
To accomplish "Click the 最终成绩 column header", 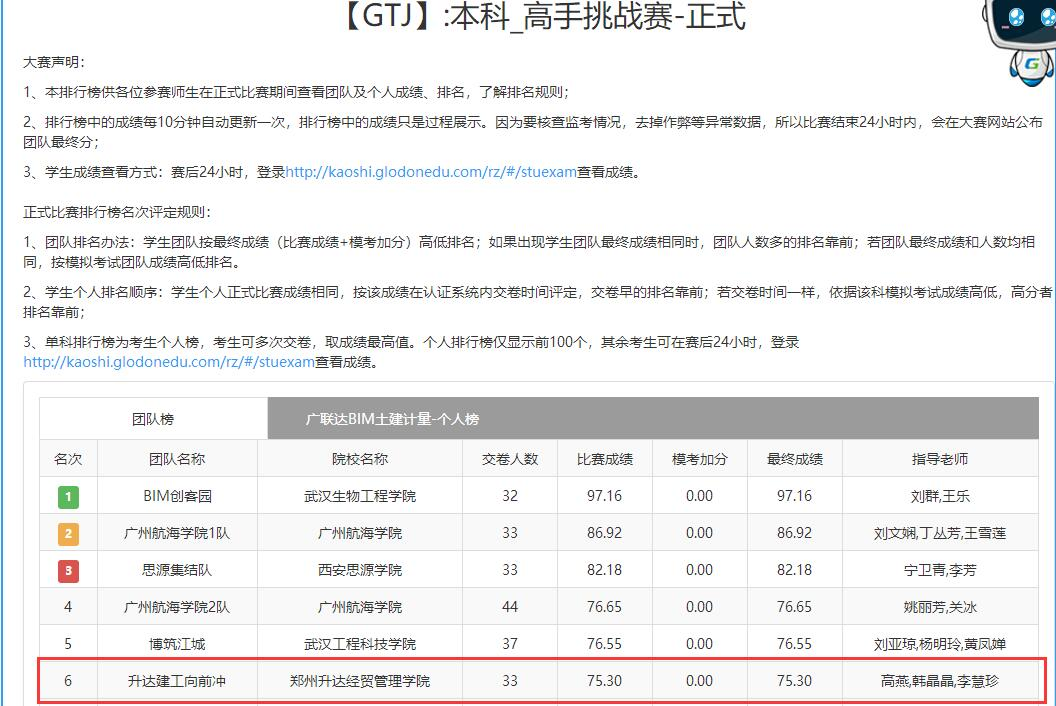I will pos(795,459).
